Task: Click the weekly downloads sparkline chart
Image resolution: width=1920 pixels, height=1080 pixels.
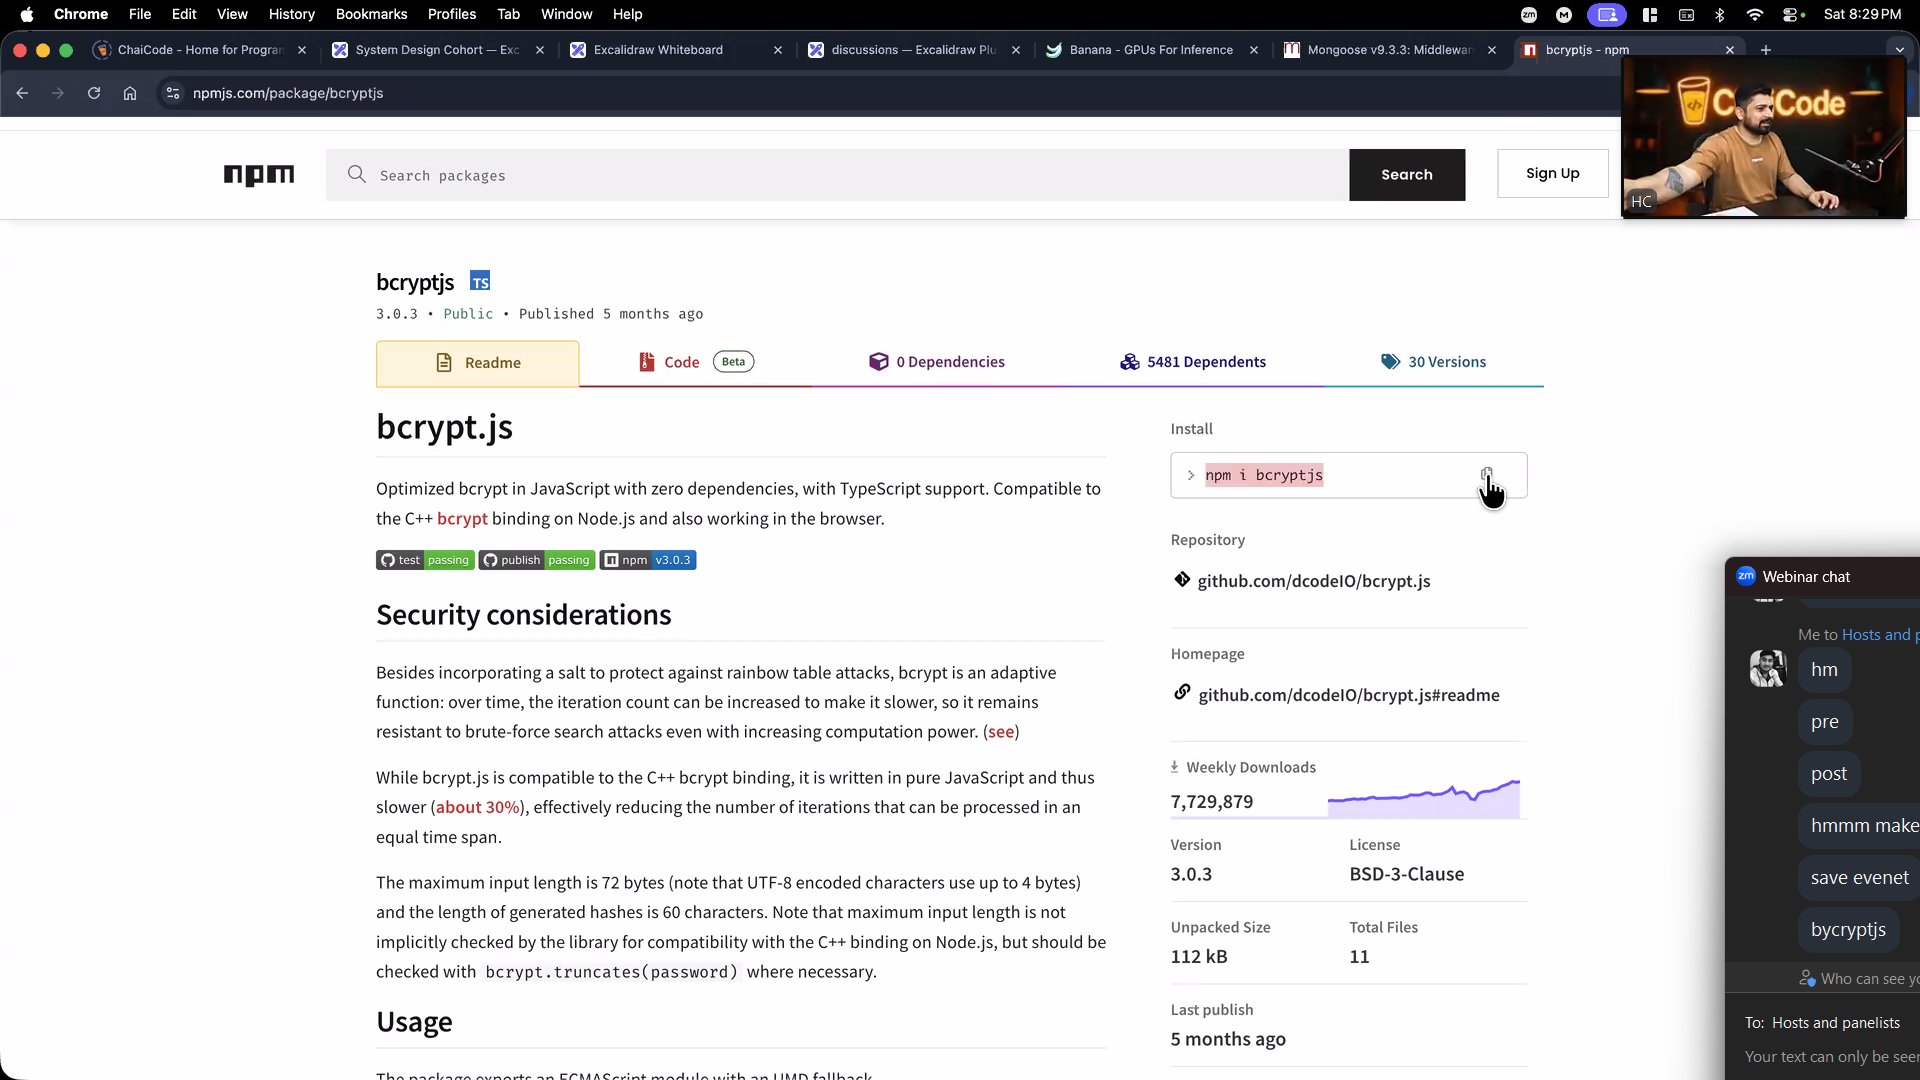Action: click(x=1423, y=799)
